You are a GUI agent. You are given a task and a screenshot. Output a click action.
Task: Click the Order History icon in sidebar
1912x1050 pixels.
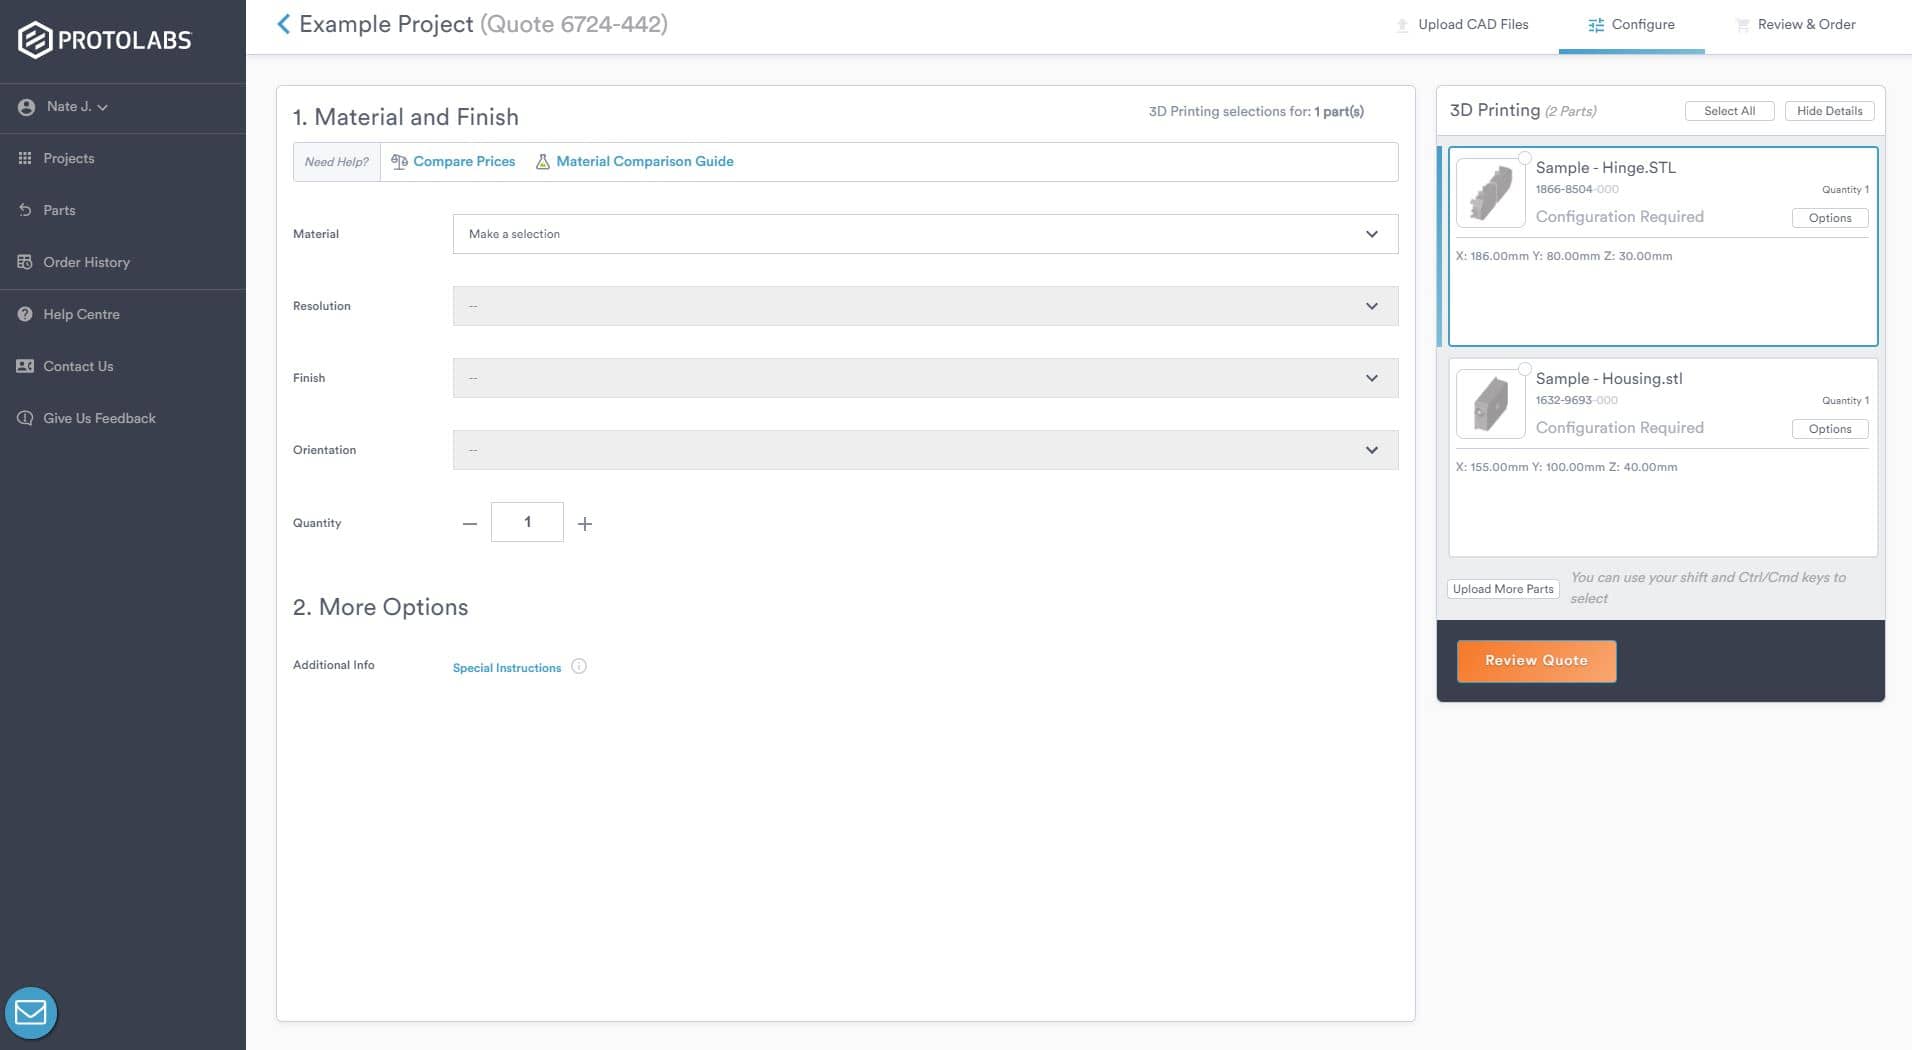point(25,262)
